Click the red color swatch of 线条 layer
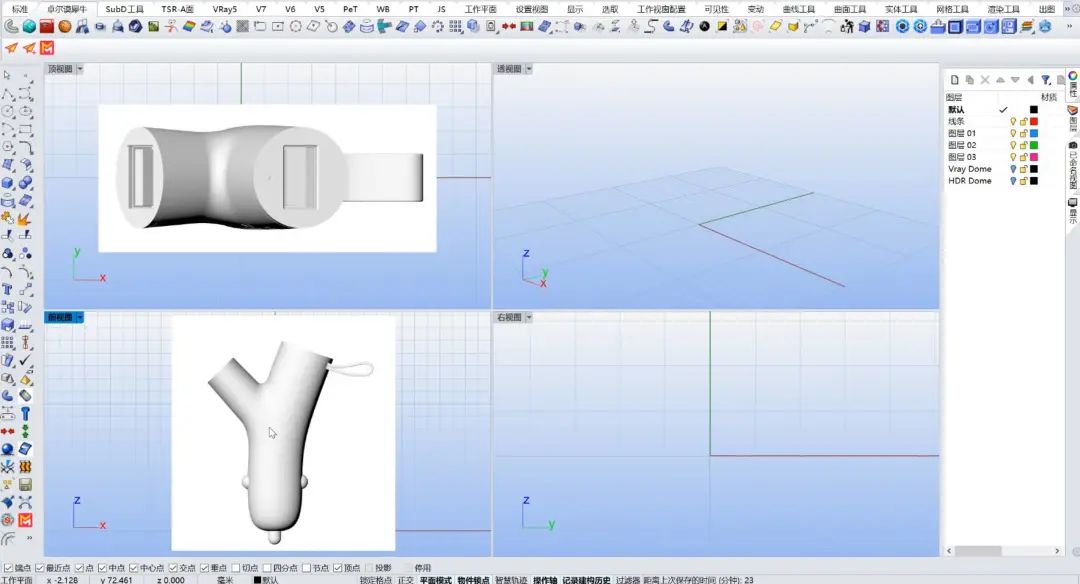Screen dimensions: 1080x584 [1034, 121]
